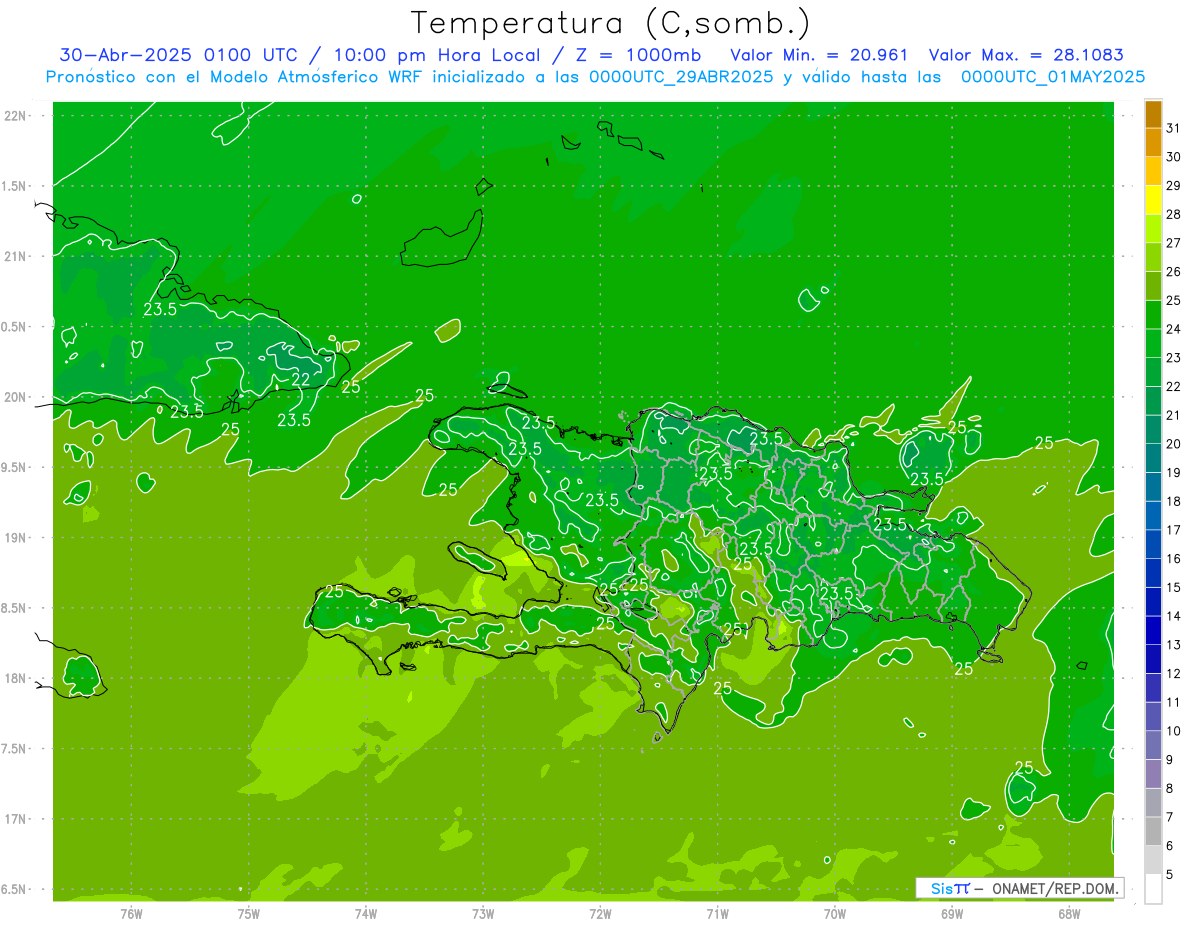Pick the light gray swatch between colorbar 5 and 6
1200x927 pixels.
click(x=1153, y=861)
